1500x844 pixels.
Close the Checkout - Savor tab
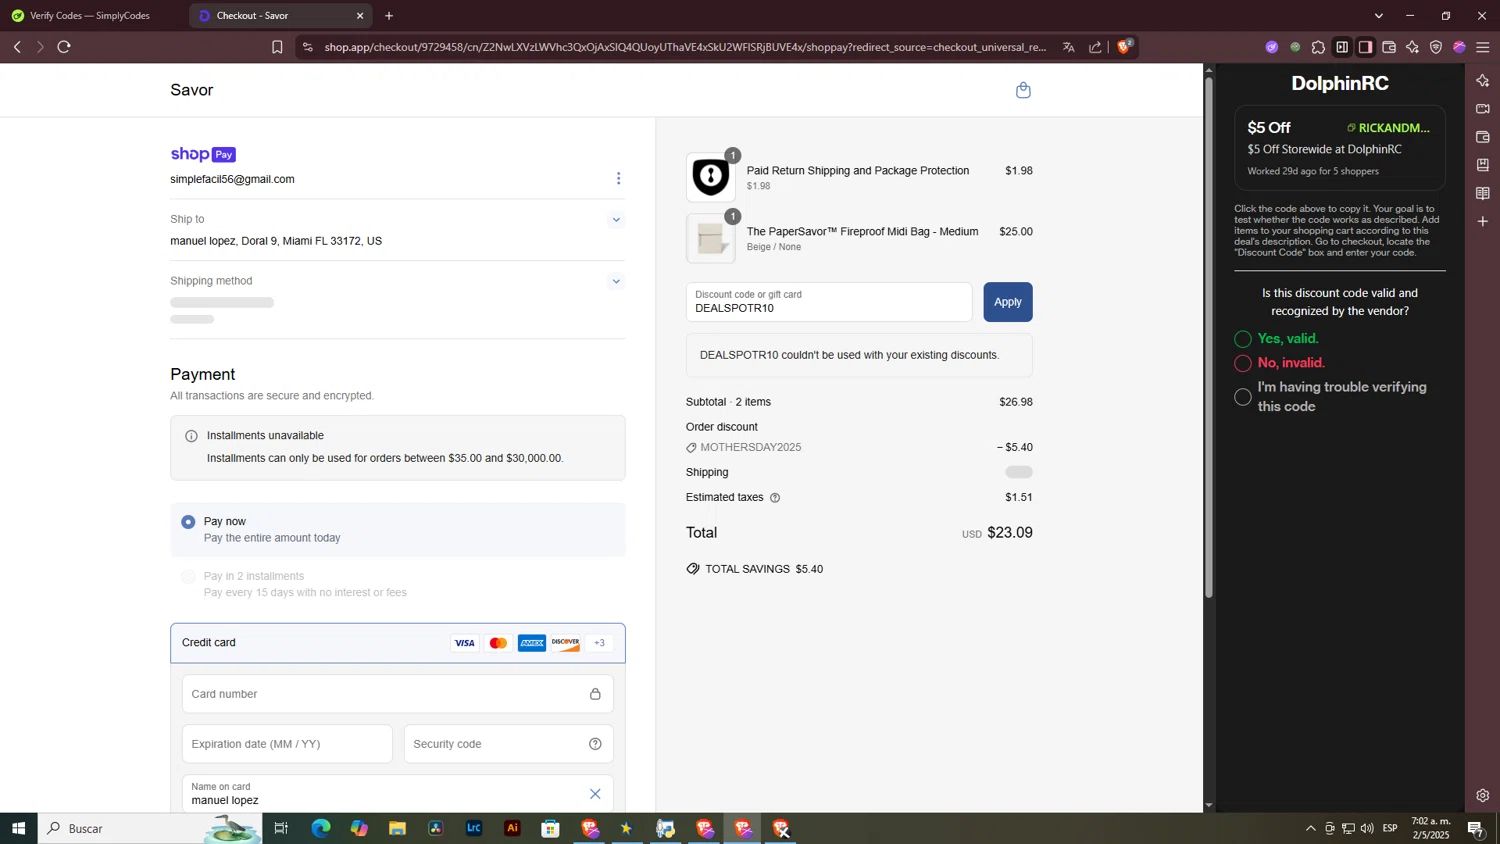[x=360, y=16]
